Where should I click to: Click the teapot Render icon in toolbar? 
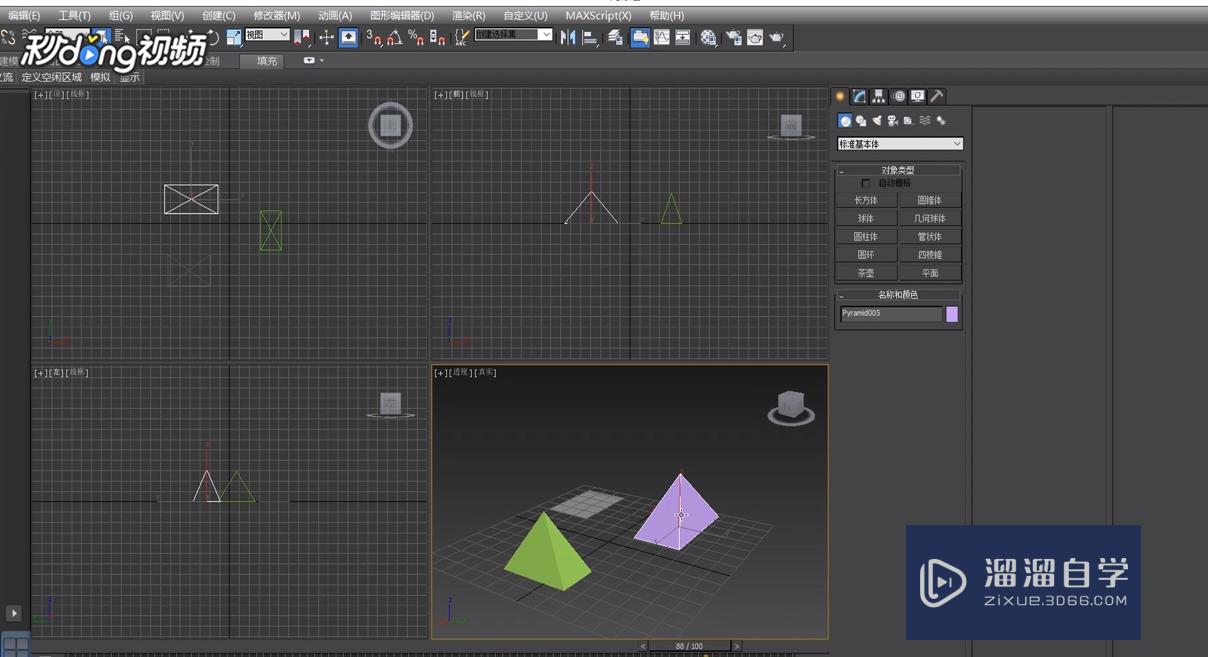pyautogui.click(x=776, y=38)
